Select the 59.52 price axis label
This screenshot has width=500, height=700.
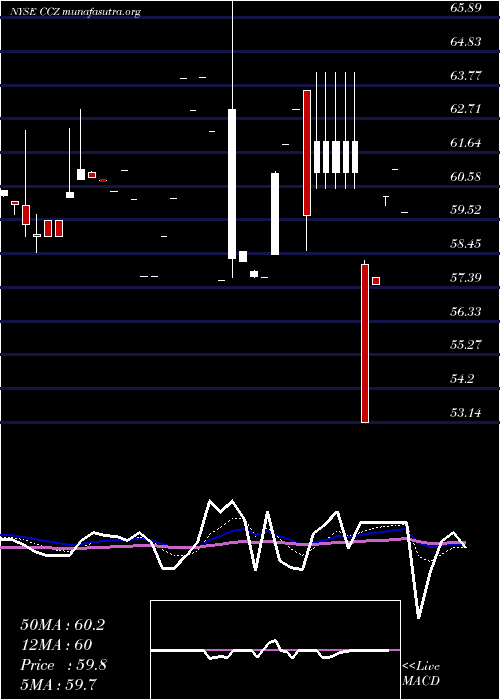[x=466, y=210]
